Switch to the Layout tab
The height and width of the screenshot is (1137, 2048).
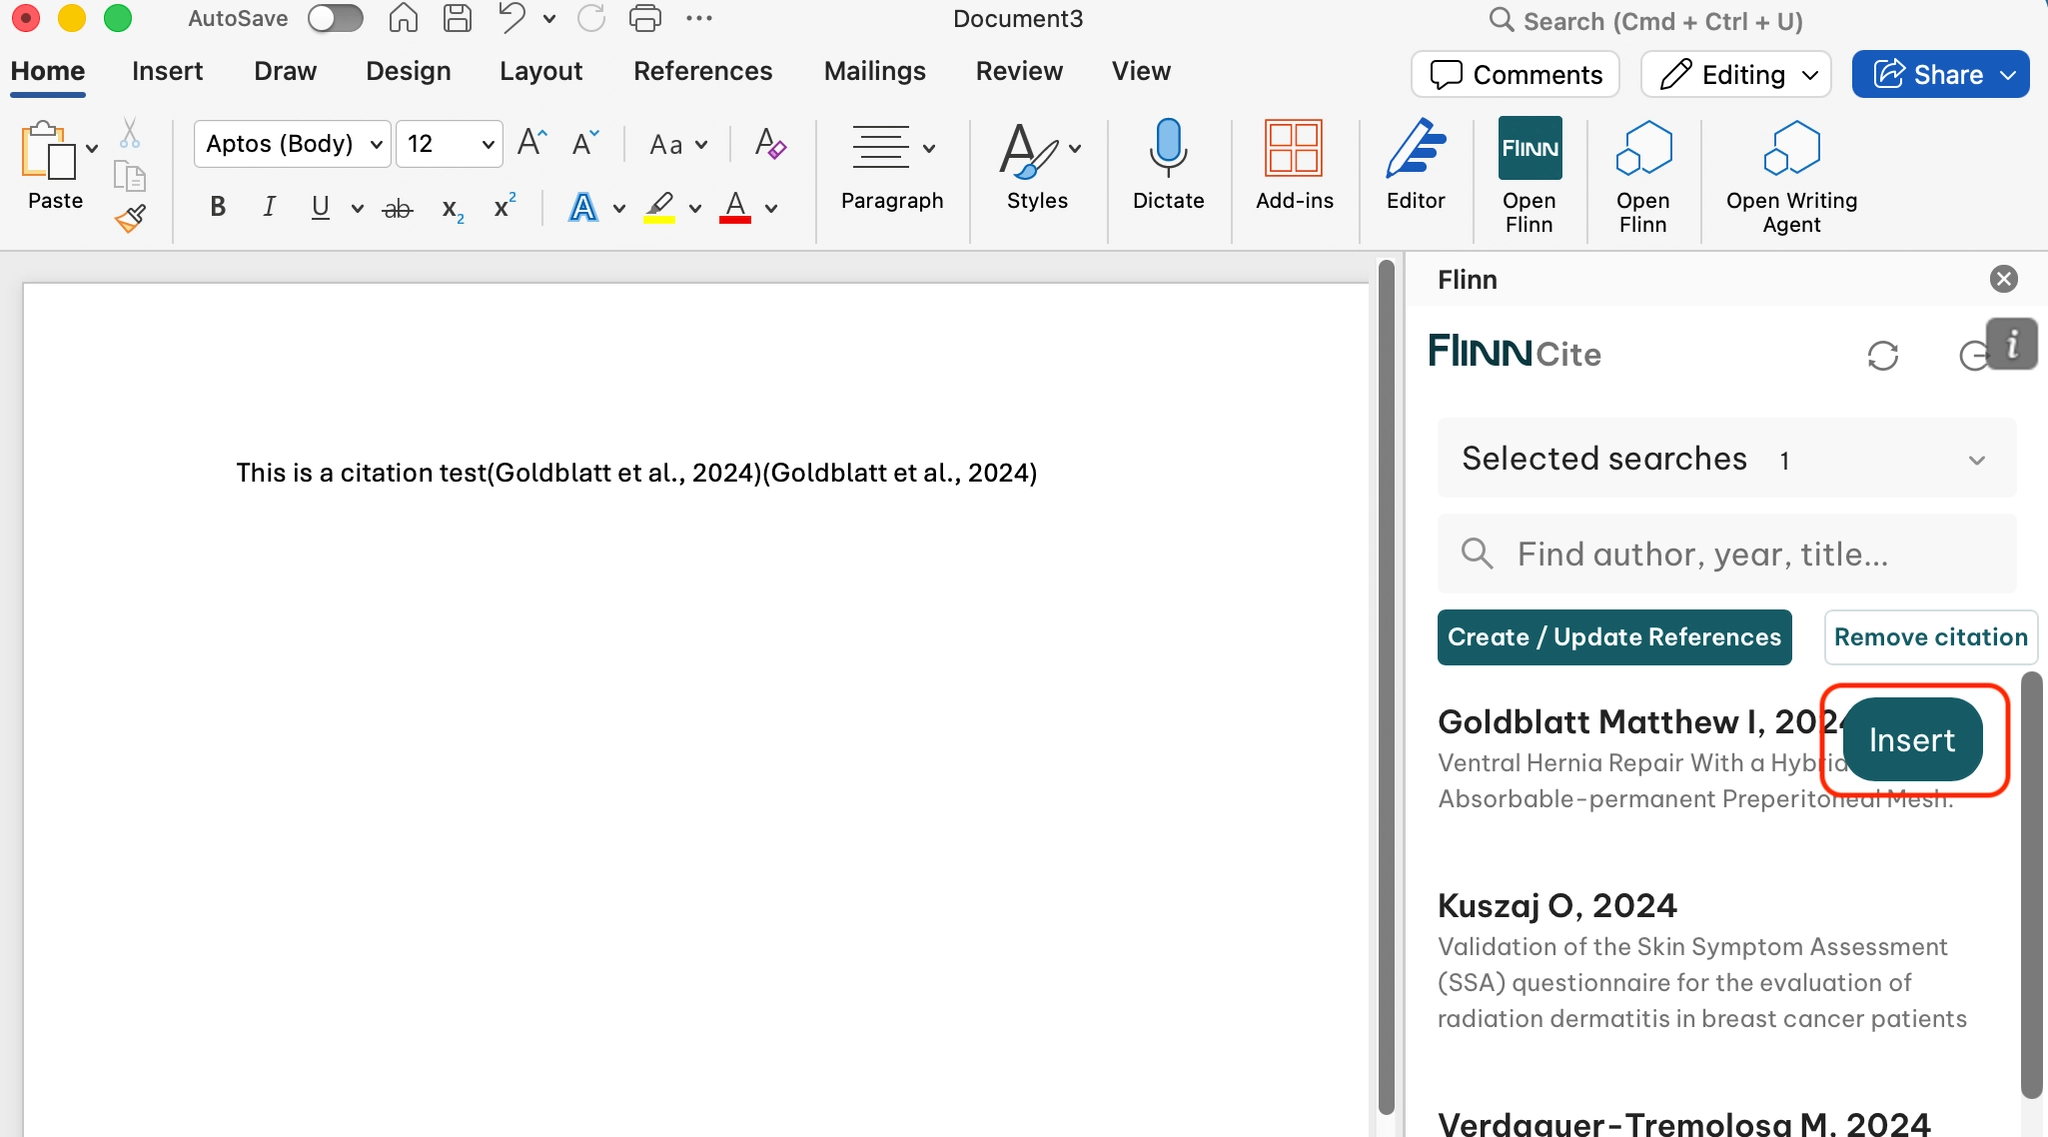(x=541, y=71)
